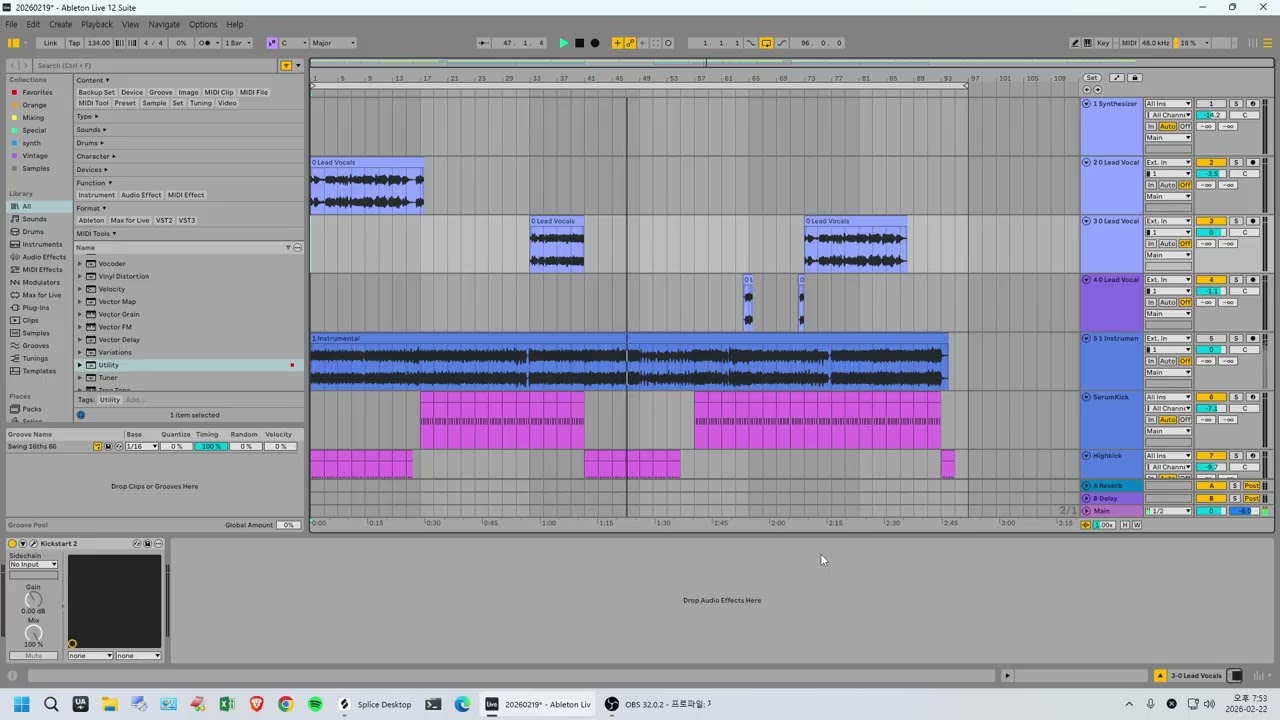This screenshot has height=720, width=1280.
Task: Open the Navigate menu
Action: tap(164, 24)
